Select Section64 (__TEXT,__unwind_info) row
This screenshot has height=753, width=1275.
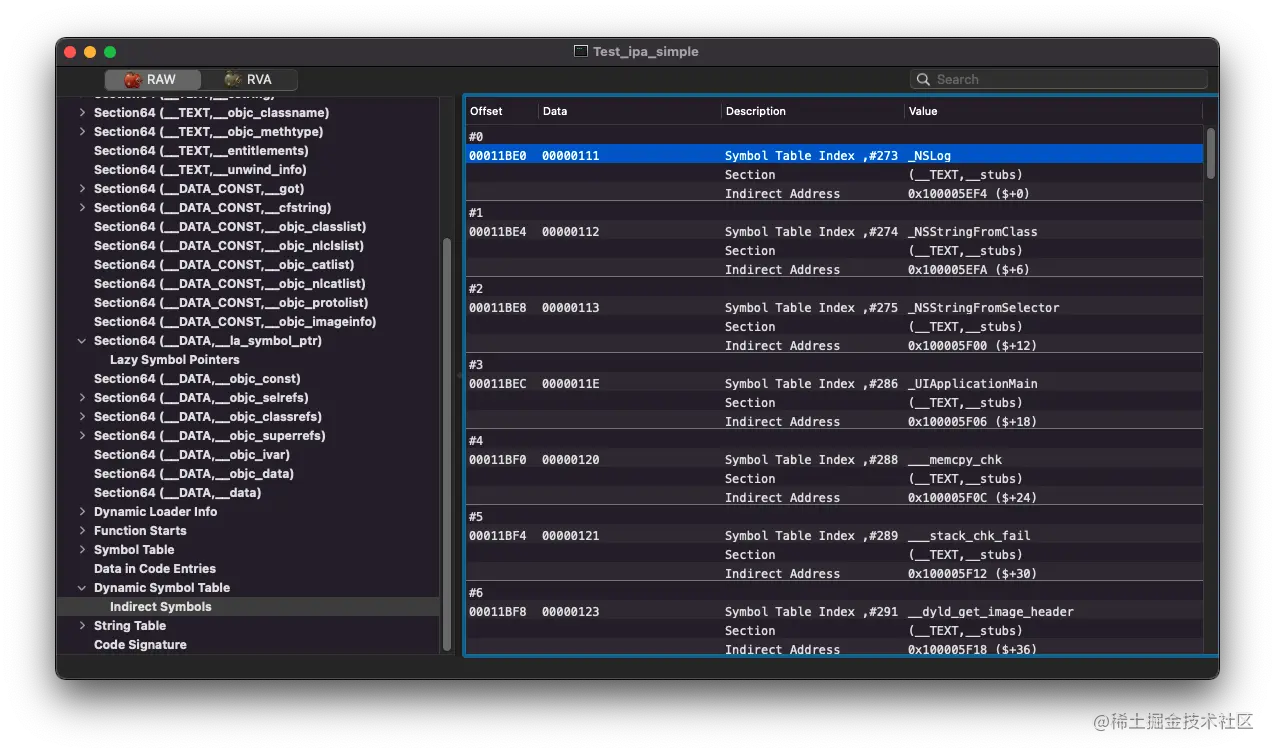(x=248, y=170)
